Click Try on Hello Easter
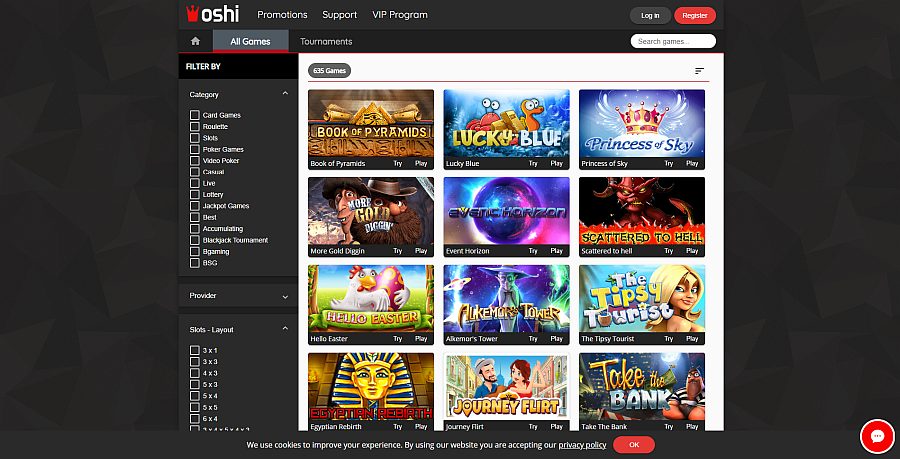Viewport: 900px width, 459px height. click(x=398, y=339)
